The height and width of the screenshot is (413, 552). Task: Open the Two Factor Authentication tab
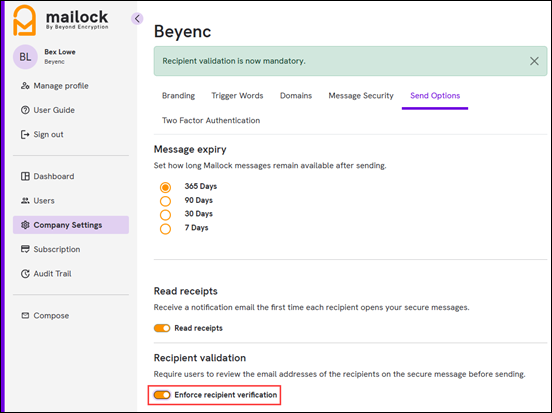[x=211, y=120]
